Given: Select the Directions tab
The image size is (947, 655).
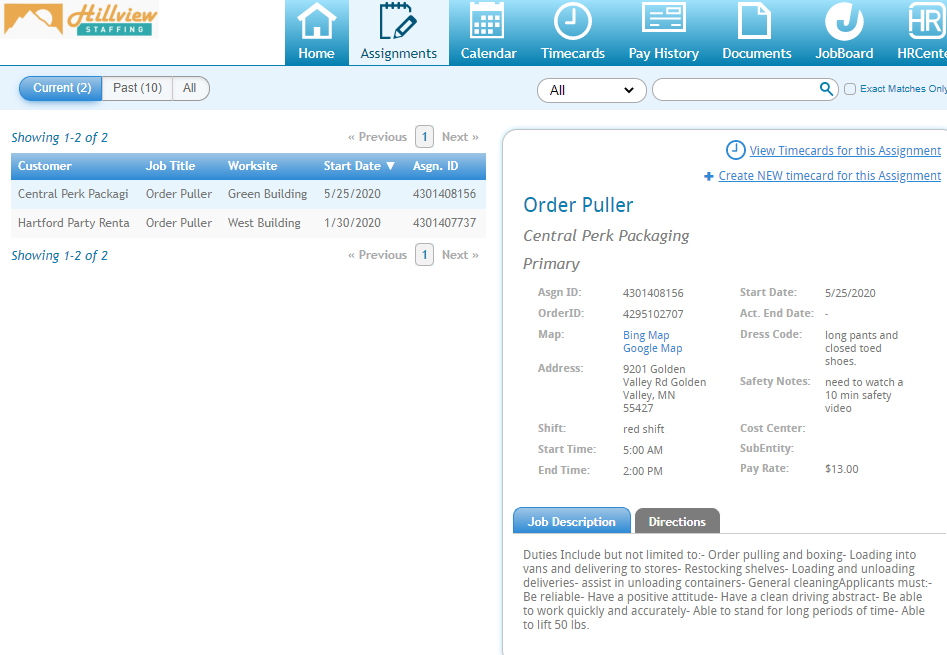Looking at the screenshot, I should point(677,521).
